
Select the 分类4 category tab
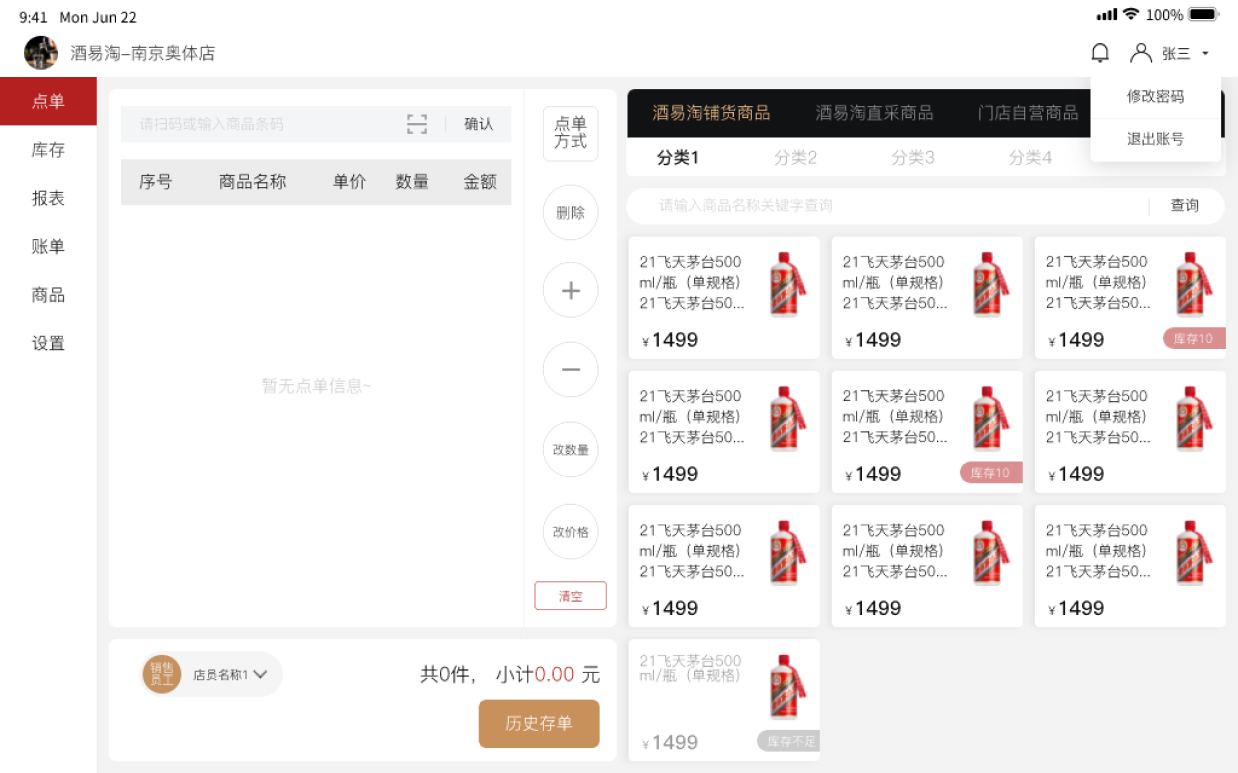(1030, 157)
